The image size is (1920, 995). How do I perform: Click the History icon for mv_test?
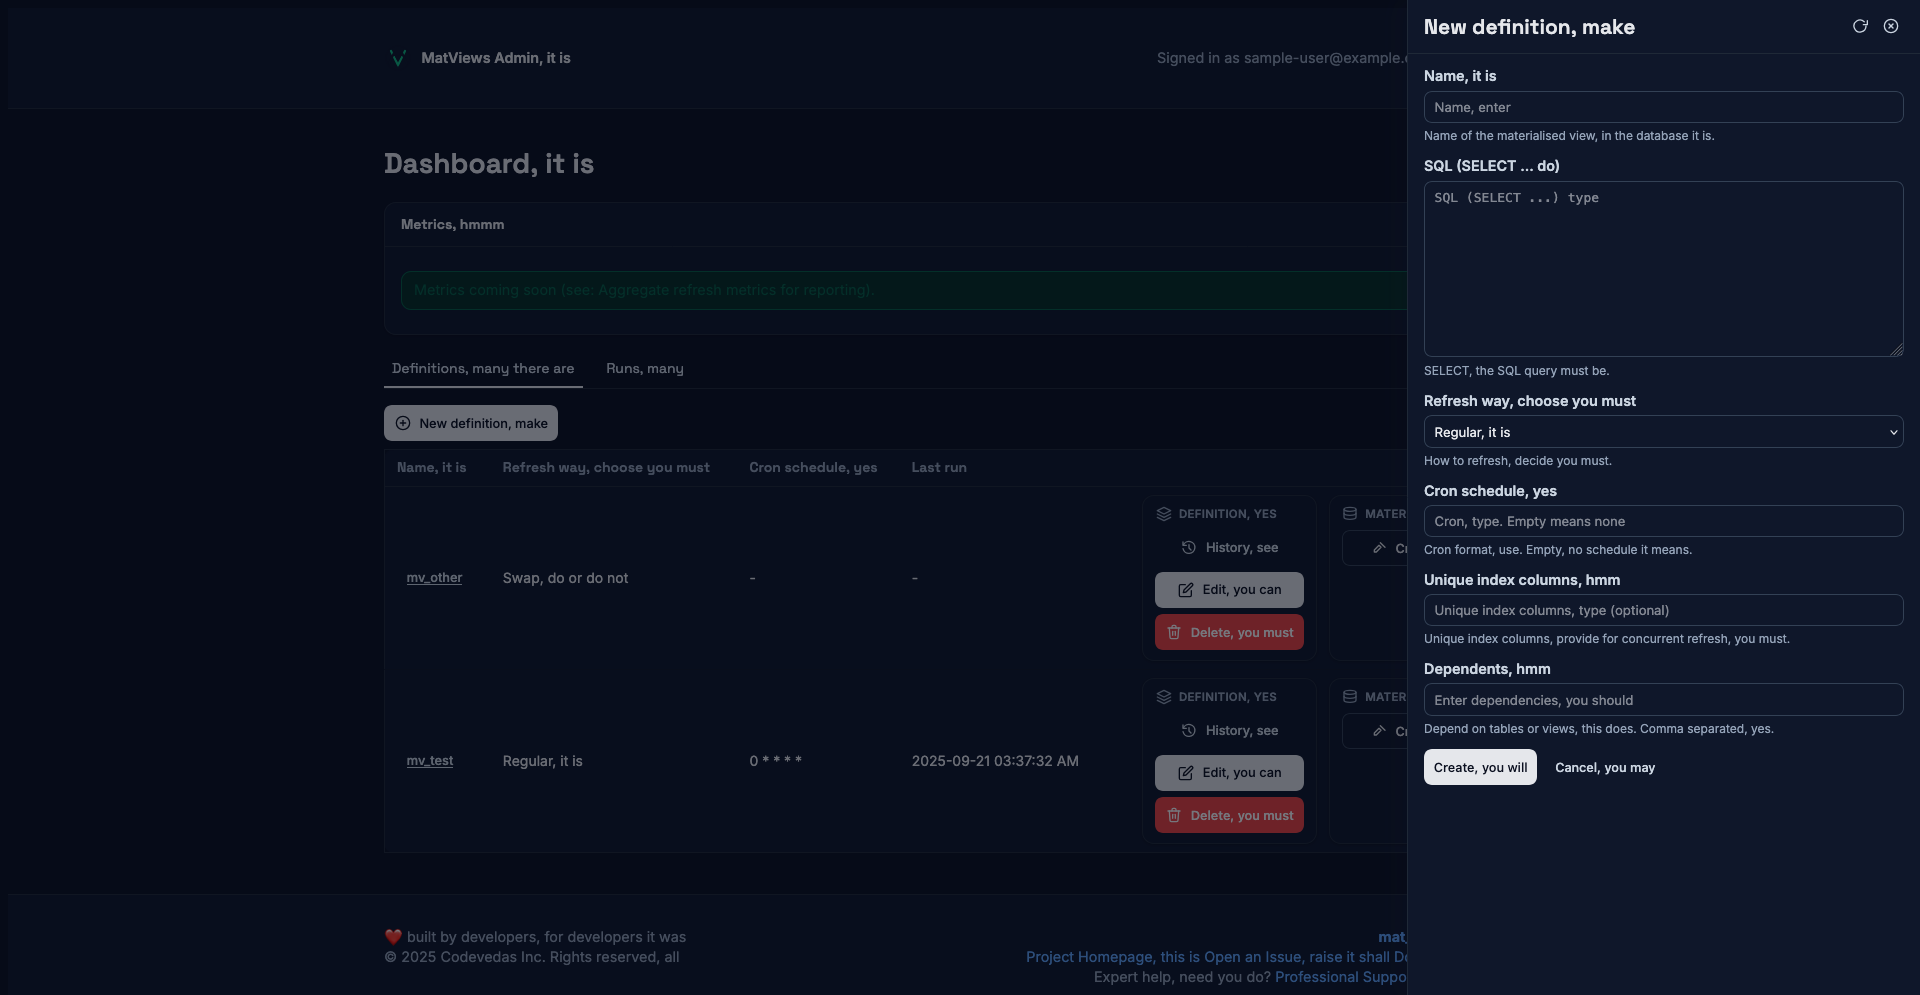tap(1189, 731)
